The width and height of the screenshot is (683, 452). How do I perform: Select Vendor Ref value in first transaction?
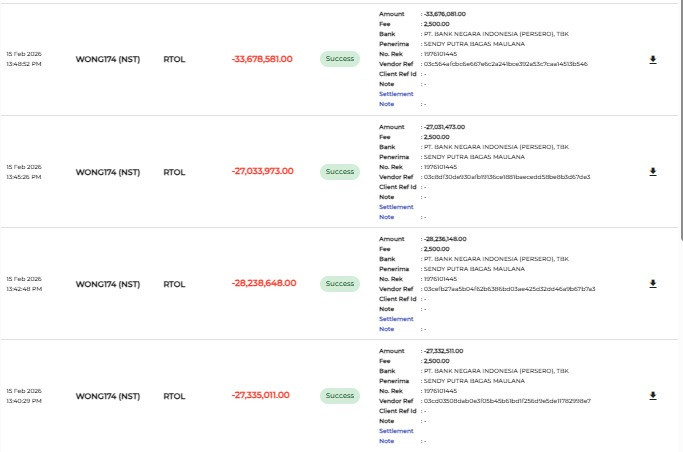pos(505,64)
